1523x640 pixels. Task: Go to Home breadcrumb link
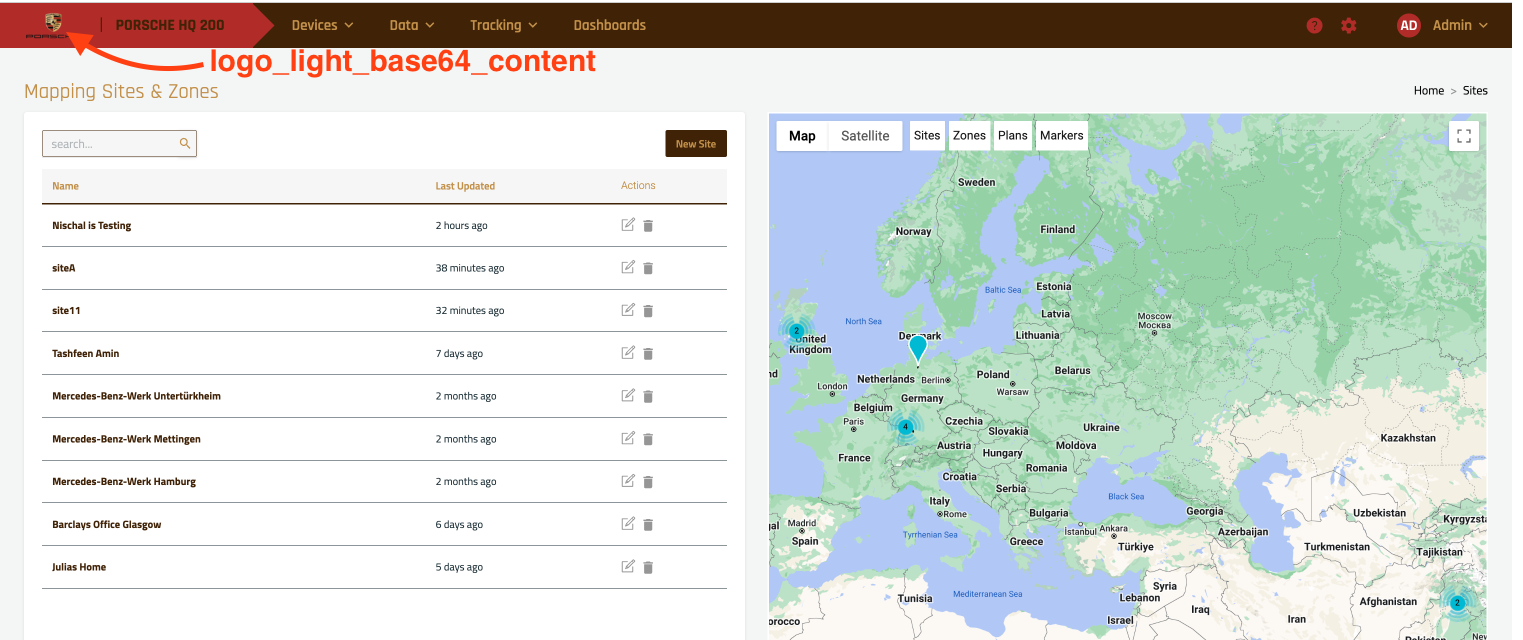pyautogui.click(x=1428, y=90)
